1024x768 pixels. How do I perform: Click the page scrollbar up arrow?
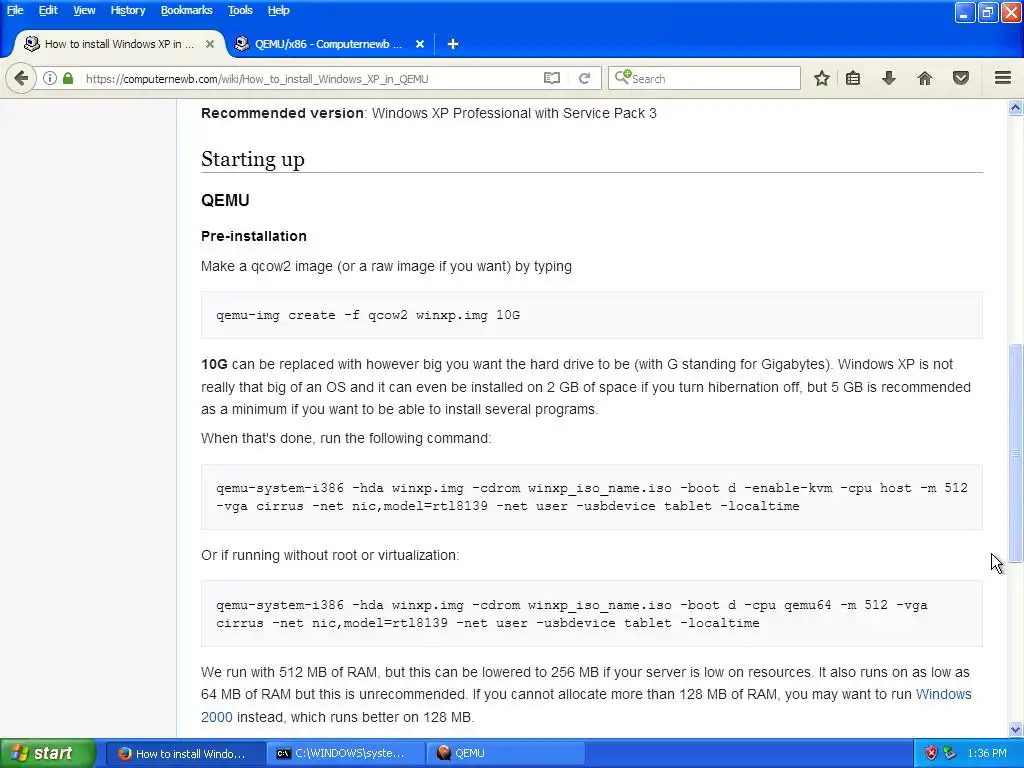(x=1016, y=108)
